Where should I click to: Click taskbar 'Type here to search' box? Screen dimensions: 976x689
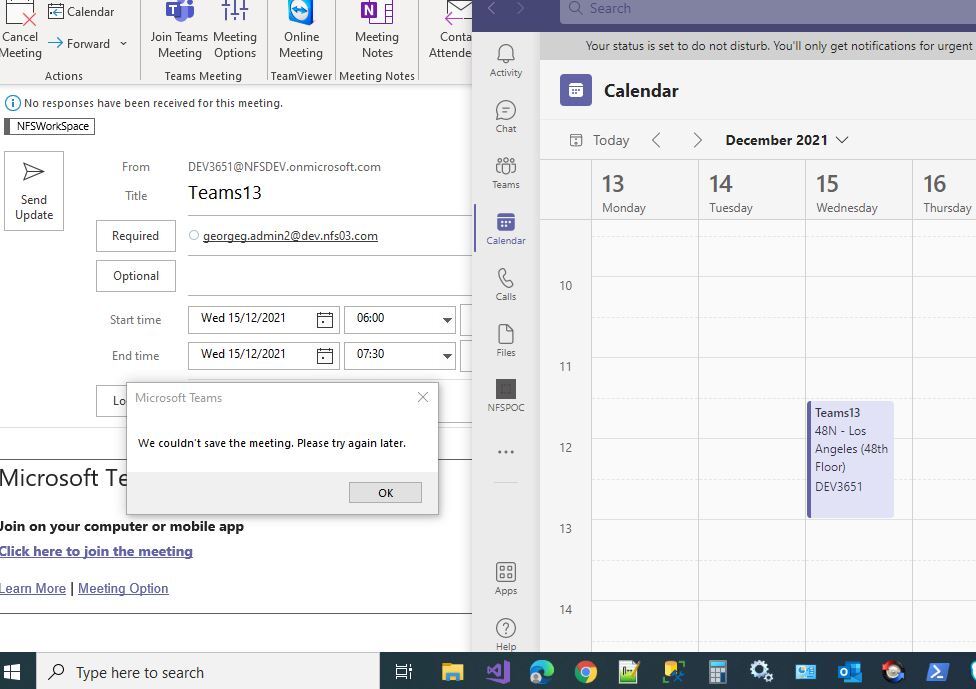[208, 672]
